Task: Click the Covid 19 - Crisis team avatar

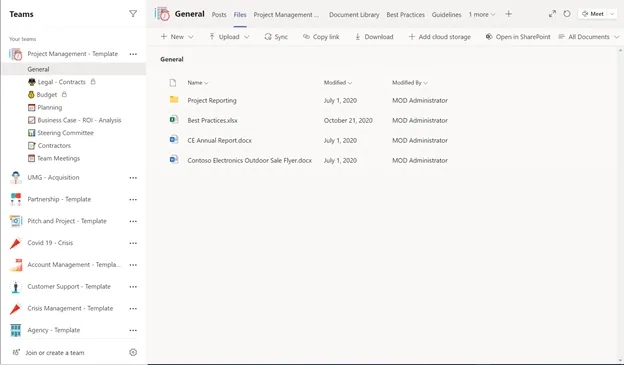Action: [16, 243]
